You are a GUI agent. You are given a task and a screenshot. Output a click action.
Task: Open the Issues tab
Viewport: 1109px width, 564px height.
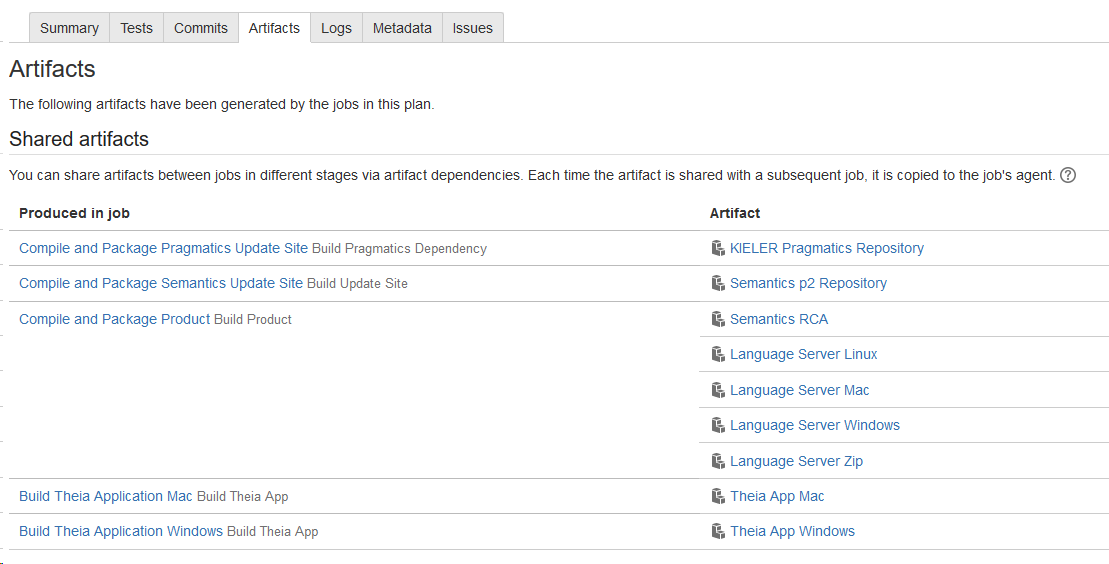click(x=472, y=28)
